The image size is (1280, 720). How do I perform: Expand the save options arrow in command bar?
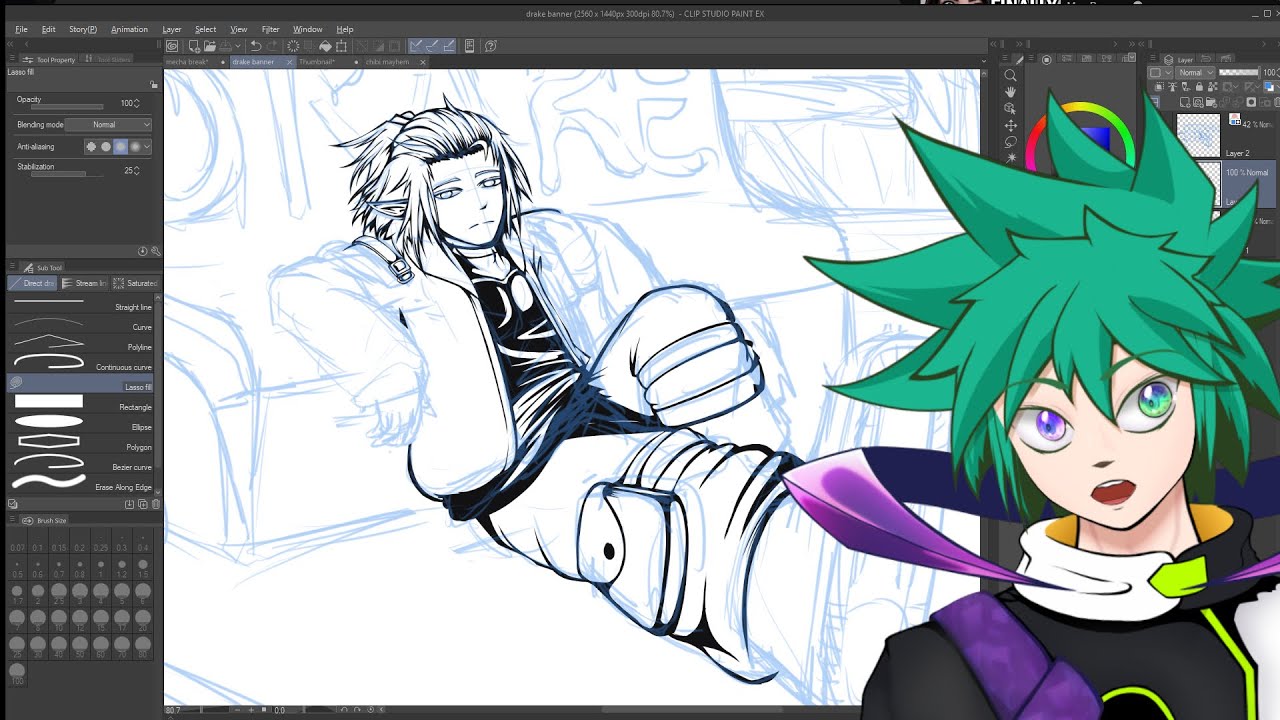point(238,46)
